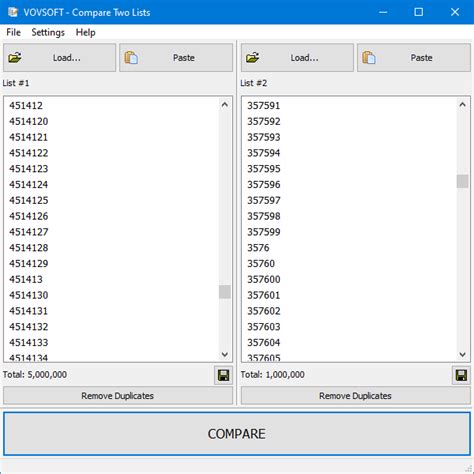Image resolution: width=474 pixels, height=474 pixels.
Task: Select entry 357600 in List #2
Action: pyautogui.click(x=264, y=279)
